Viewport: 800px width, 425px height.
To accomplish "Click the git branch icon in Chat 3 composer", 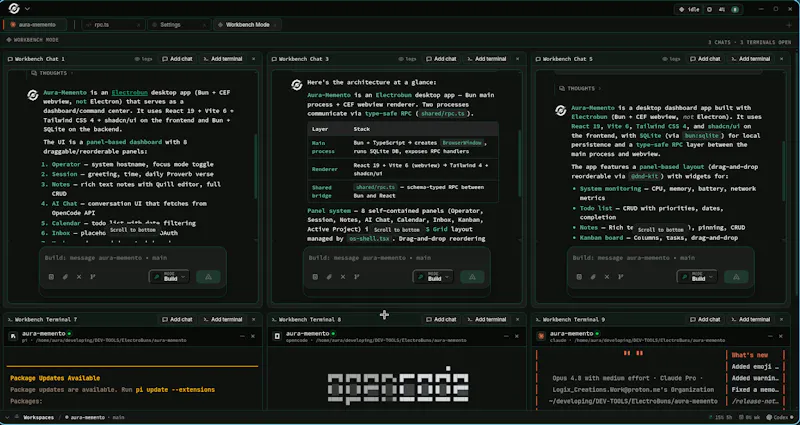I will pyautogui.click(x=357, y=277).
